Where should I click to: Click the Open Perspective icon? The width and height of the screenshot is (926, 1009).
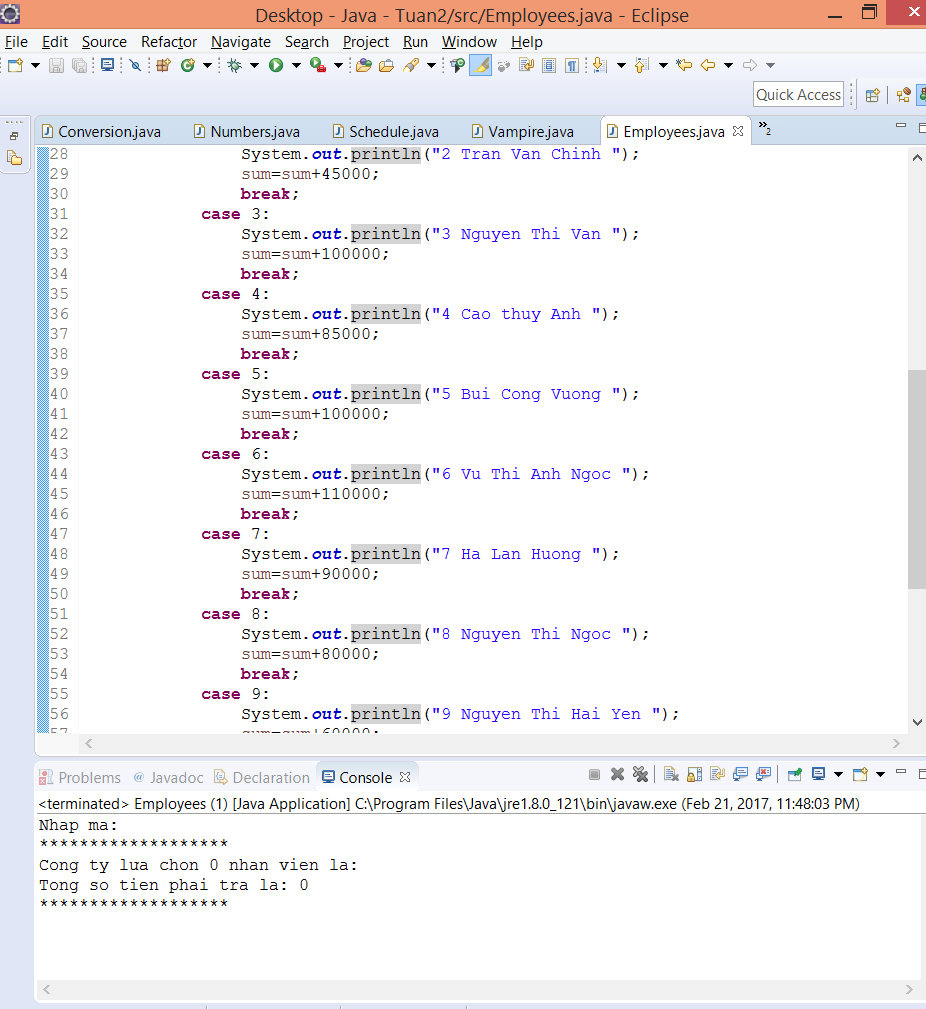coord(873,95)
